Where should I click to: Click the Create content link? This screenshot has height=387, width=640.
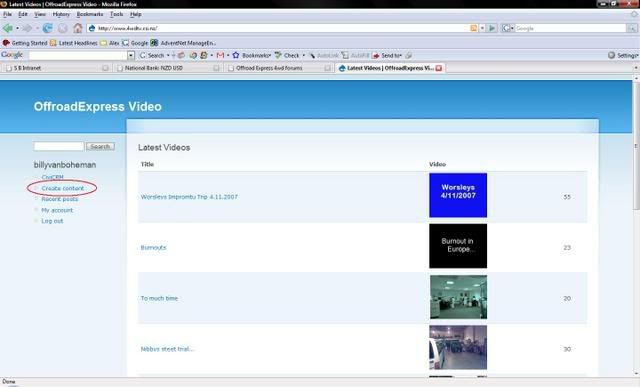[62, 188]
